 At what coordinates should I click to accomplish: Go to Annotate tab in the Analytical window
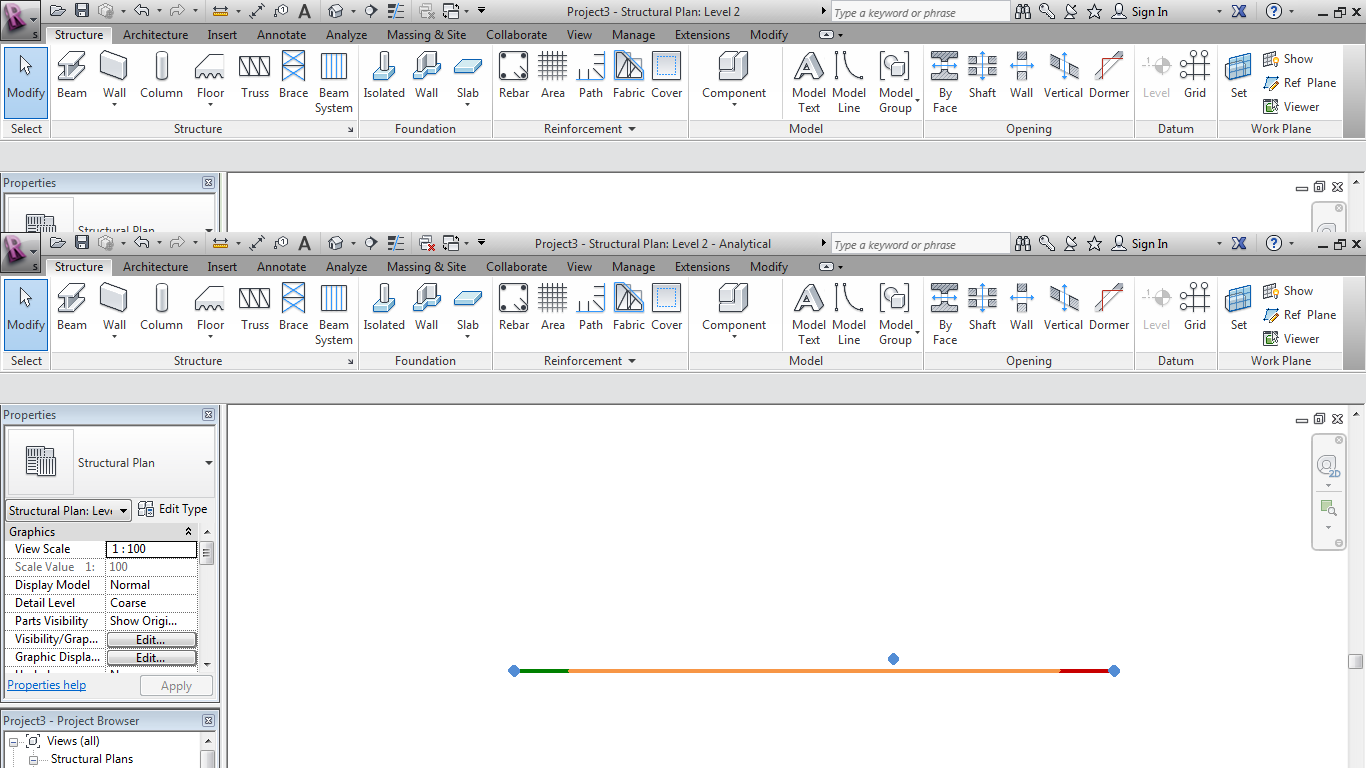pyautogui.click(x=281, y=267)
